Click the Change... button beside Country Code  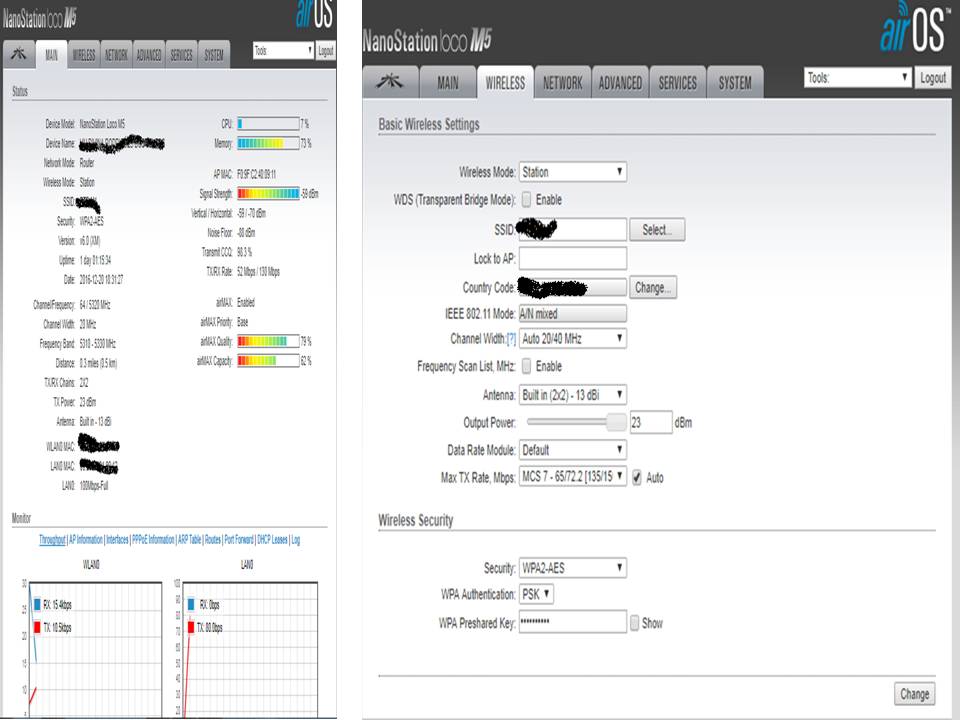653,287
